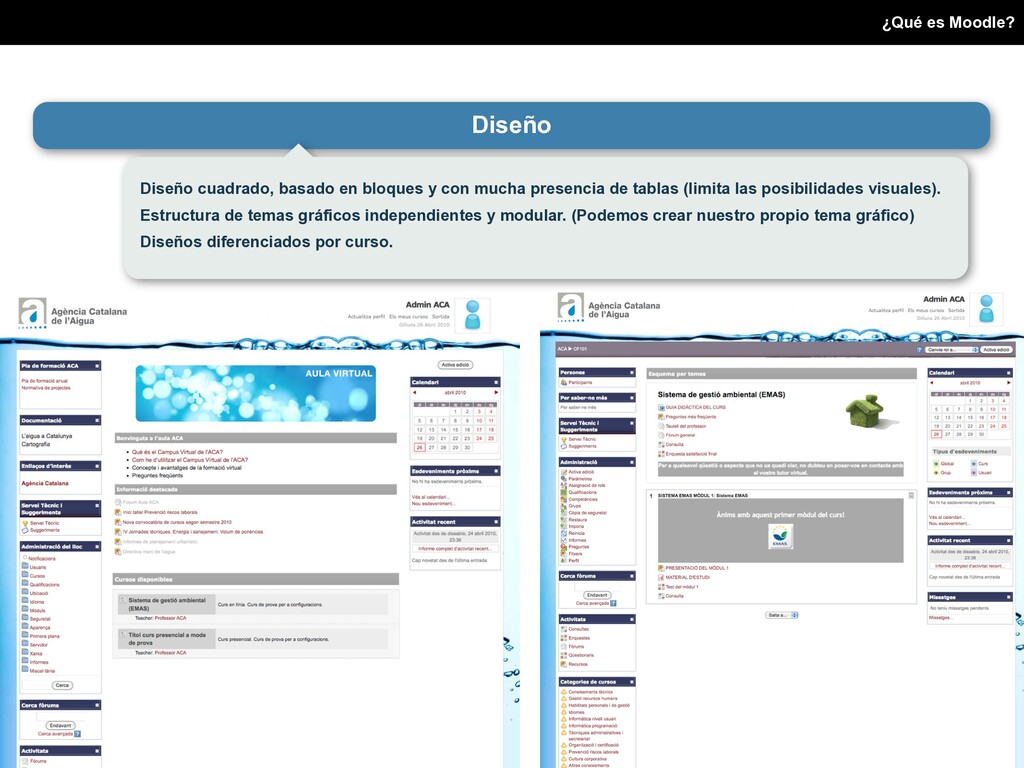Viewport: 1024px width, 768px height.
Task: Go to previous month in right screenshot calendar
Action: pos(932,383)
